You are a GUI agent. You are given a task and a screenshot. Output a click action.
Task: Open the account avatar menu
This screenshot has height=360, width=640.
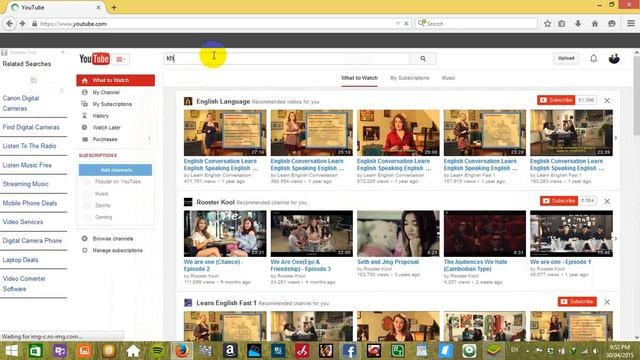pos(614,58)
